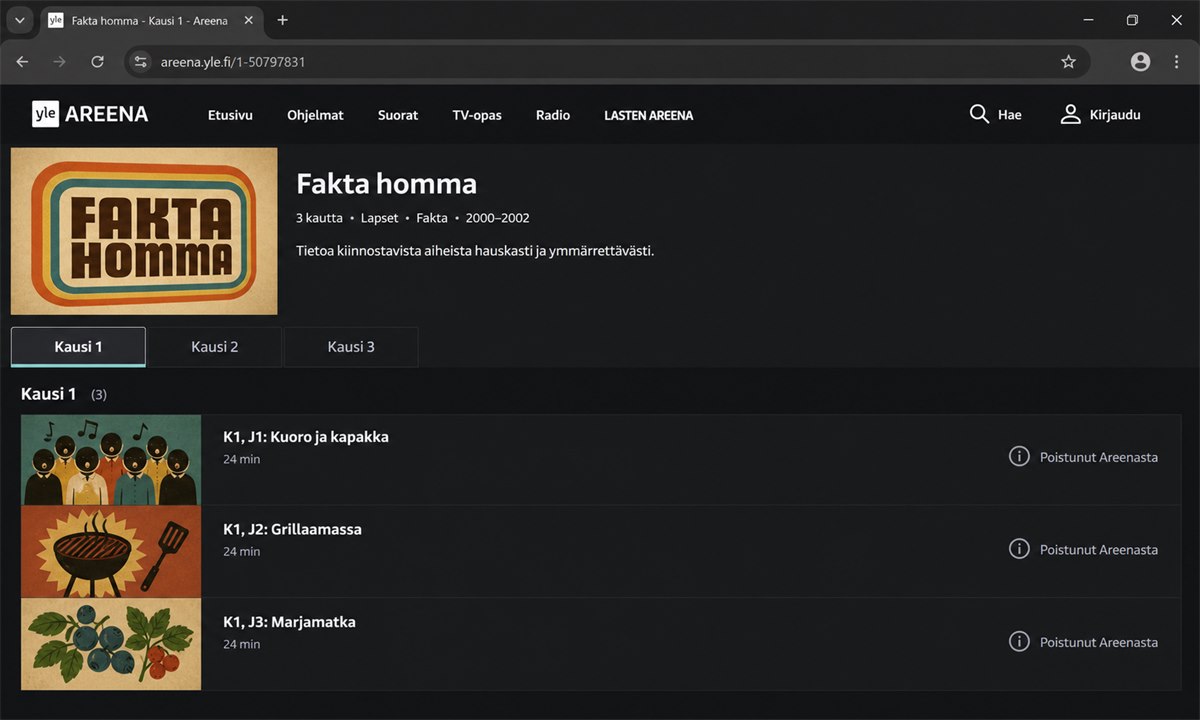The width and height of the screenshot is (1200, 720).
Task: Select the Kausi 1 tab
Action: coord(78,347)
